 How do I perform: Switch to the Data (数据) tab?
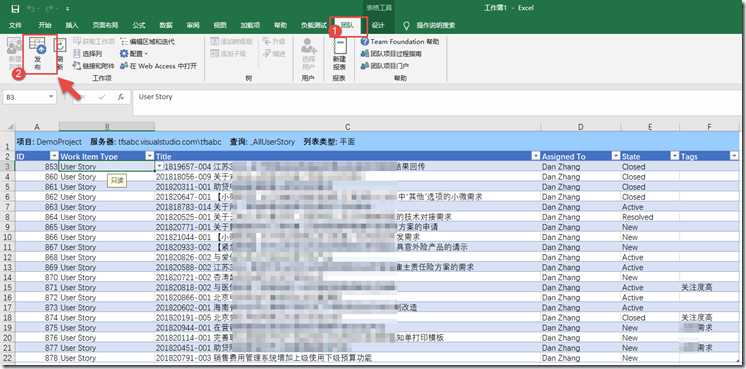point(166,25)
